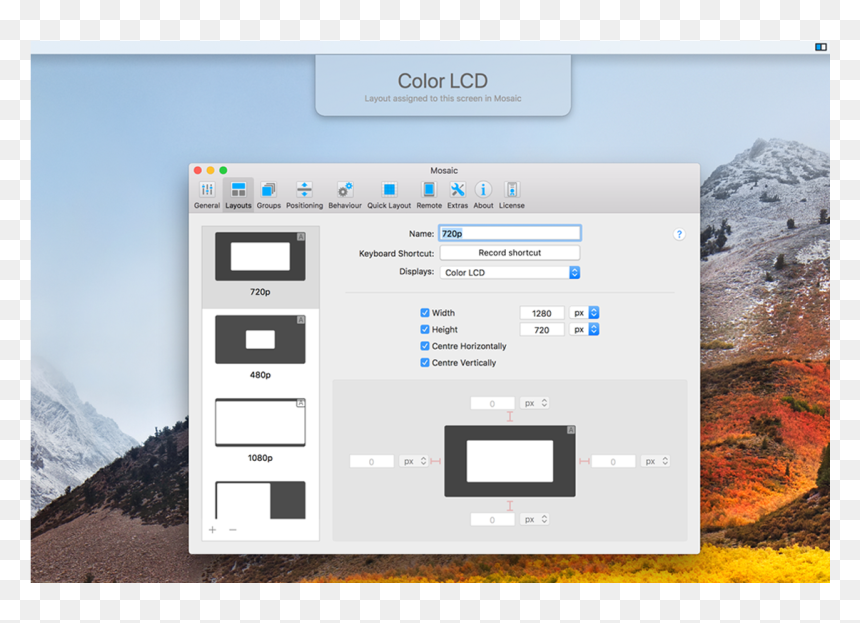Select the half-screen layout thumbnail below 1080p

pos(260,500)
